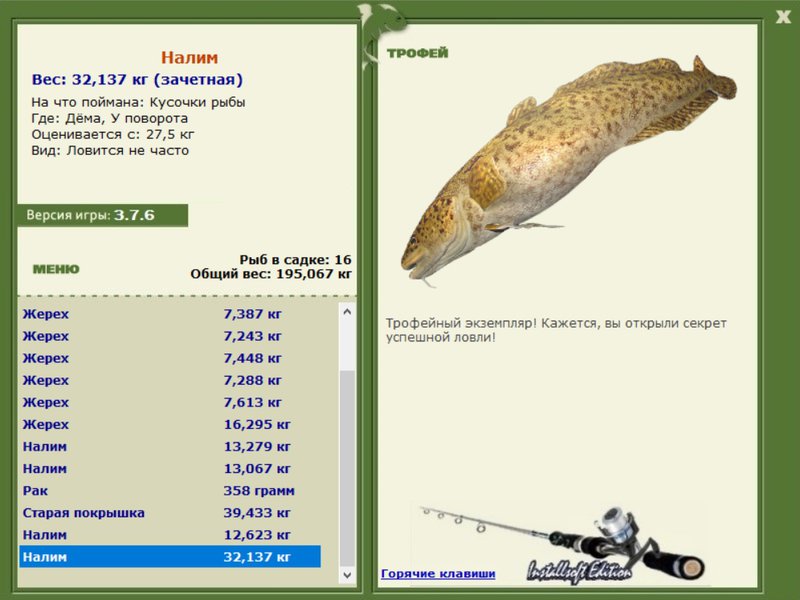
Task: Open the МЕНЮ button
Action: click(56, 269)
